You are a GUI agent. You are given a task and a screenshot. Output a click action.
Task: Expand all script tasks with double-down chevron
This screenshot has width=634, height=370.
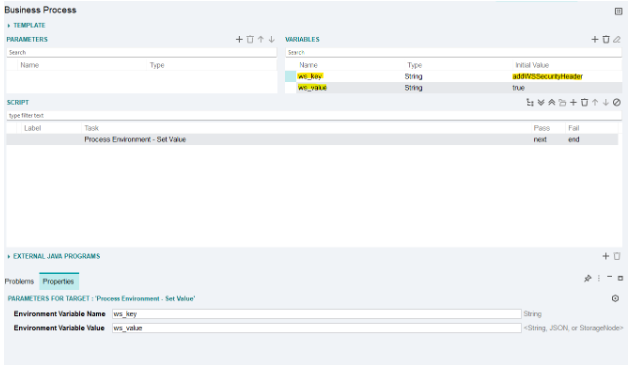point(541,102)
